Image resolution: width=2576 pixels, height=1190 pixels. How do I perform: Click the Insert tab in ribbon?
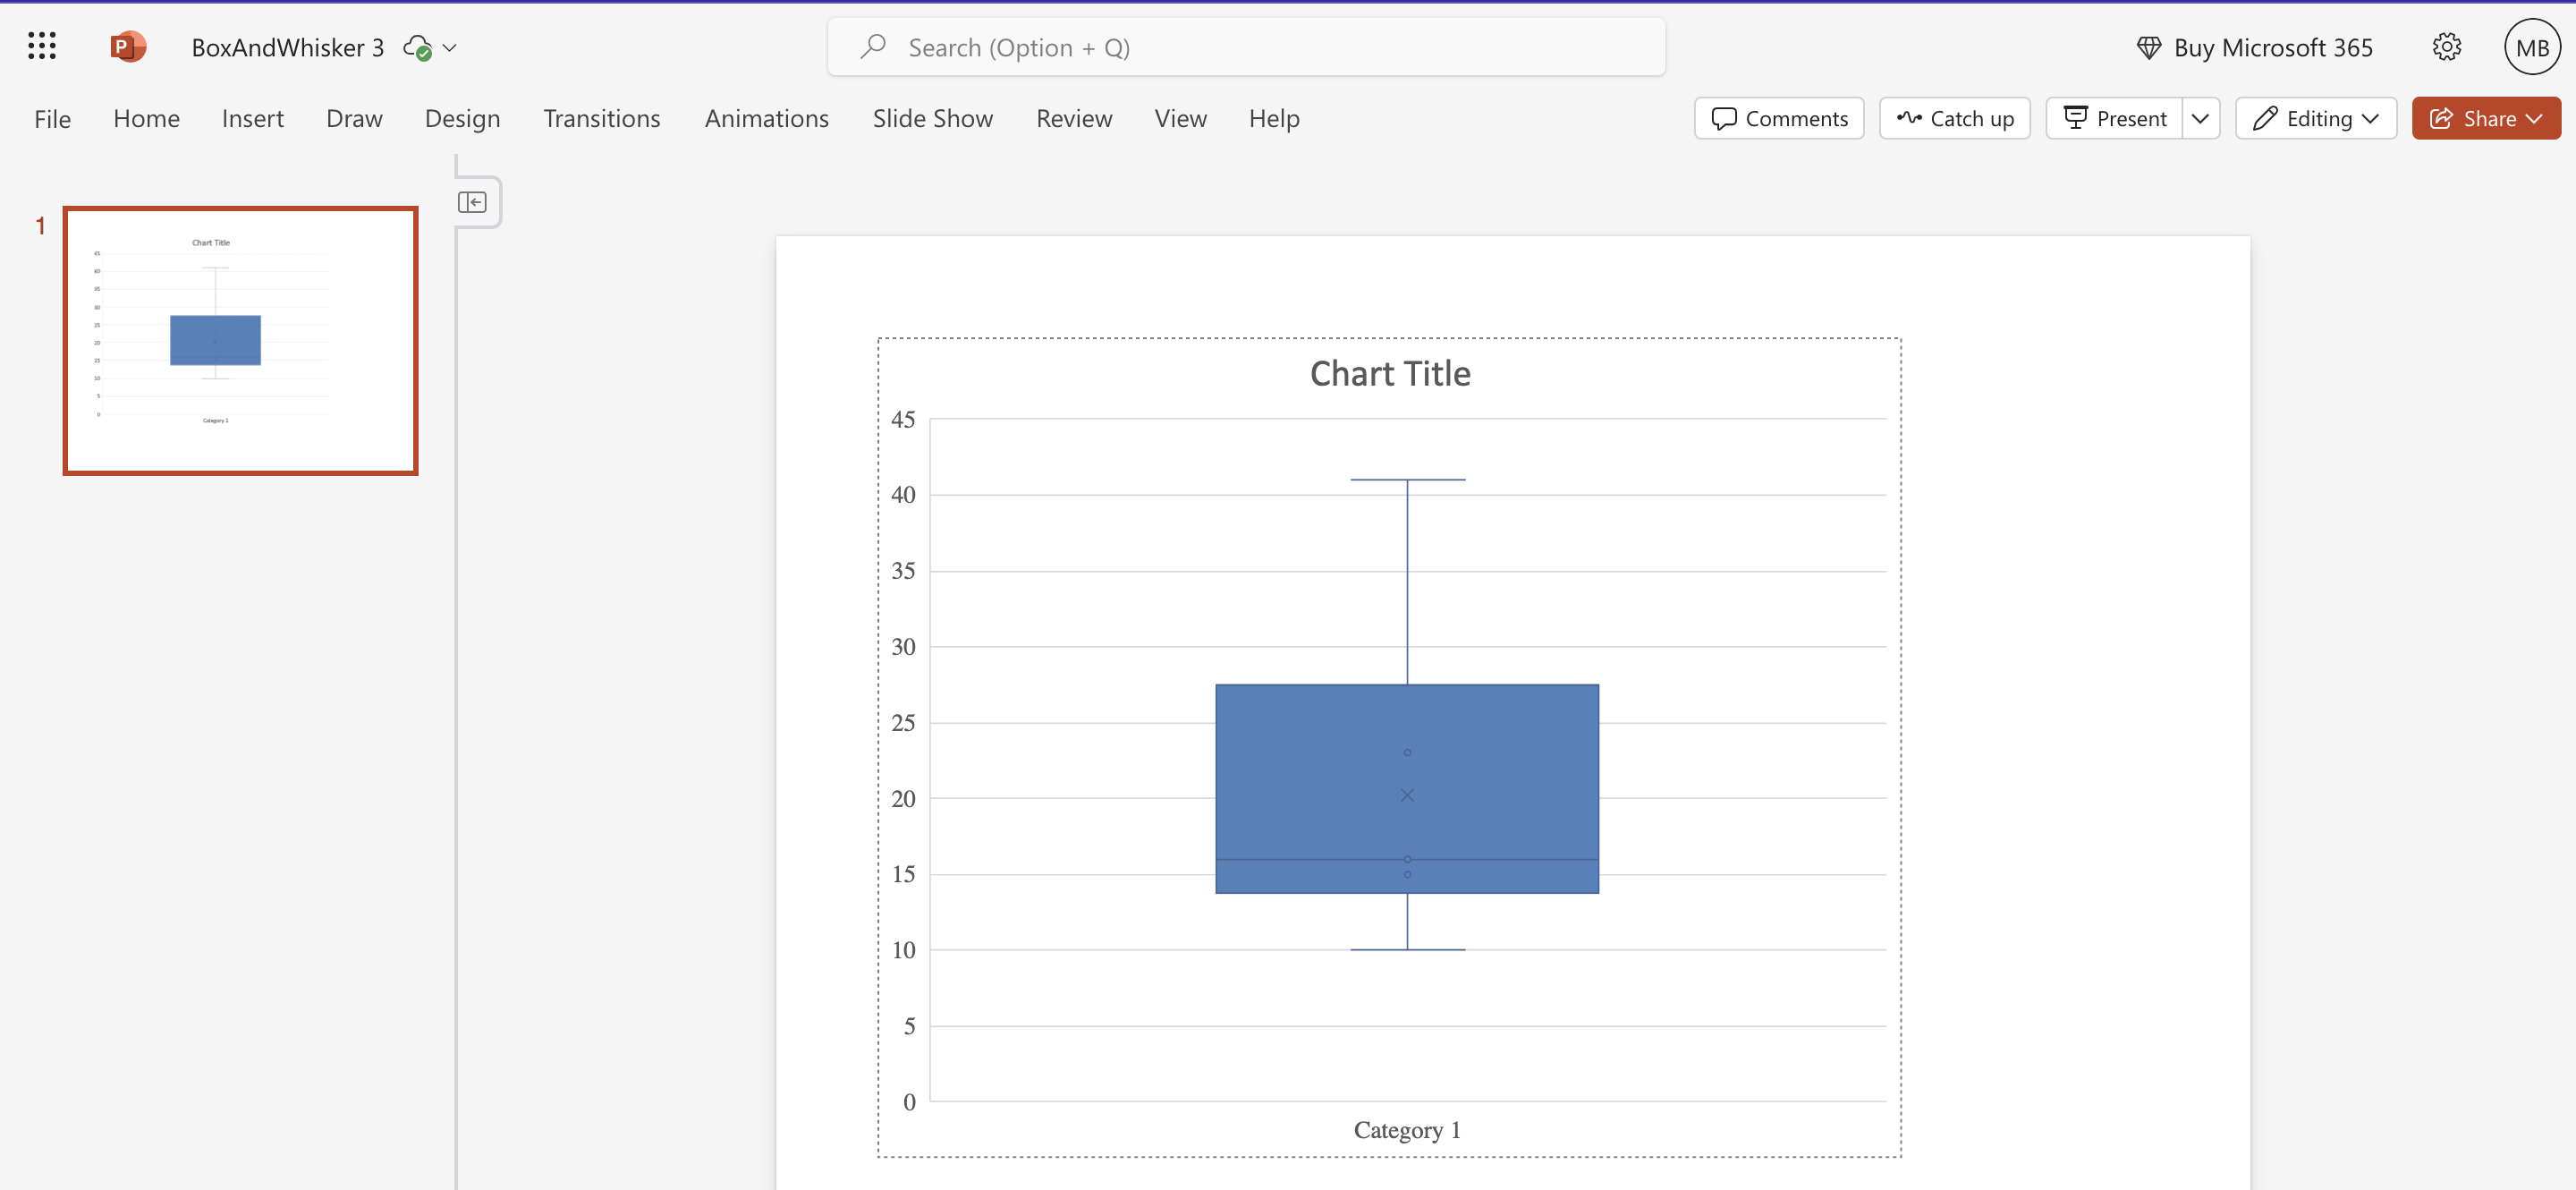(x=251, y=116)
